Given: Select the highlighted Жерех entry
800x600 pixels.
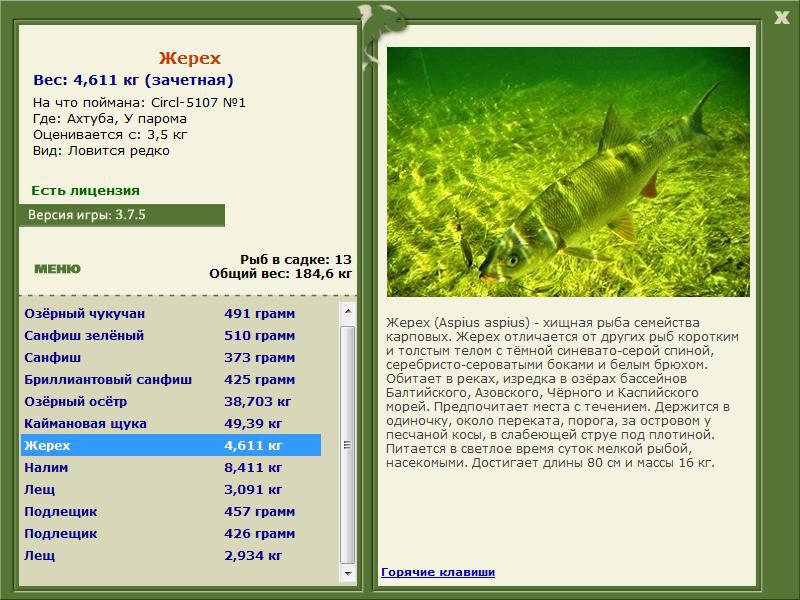Looking at the screenshot, I should pyautogui.click(x=171, y=445).
